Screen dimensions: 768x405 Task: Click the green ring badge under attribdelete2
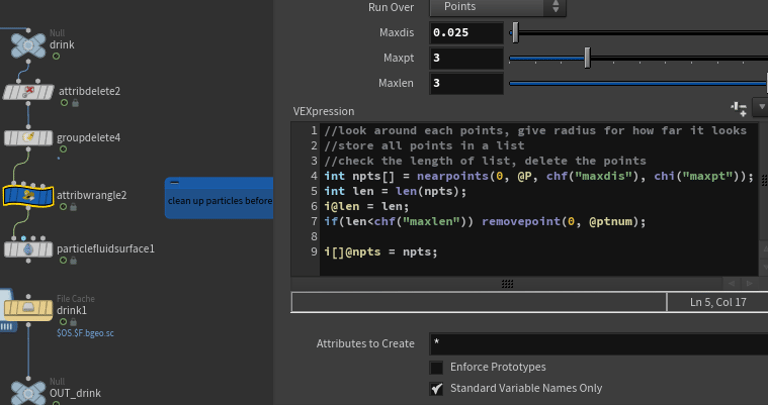click(64, 103)
